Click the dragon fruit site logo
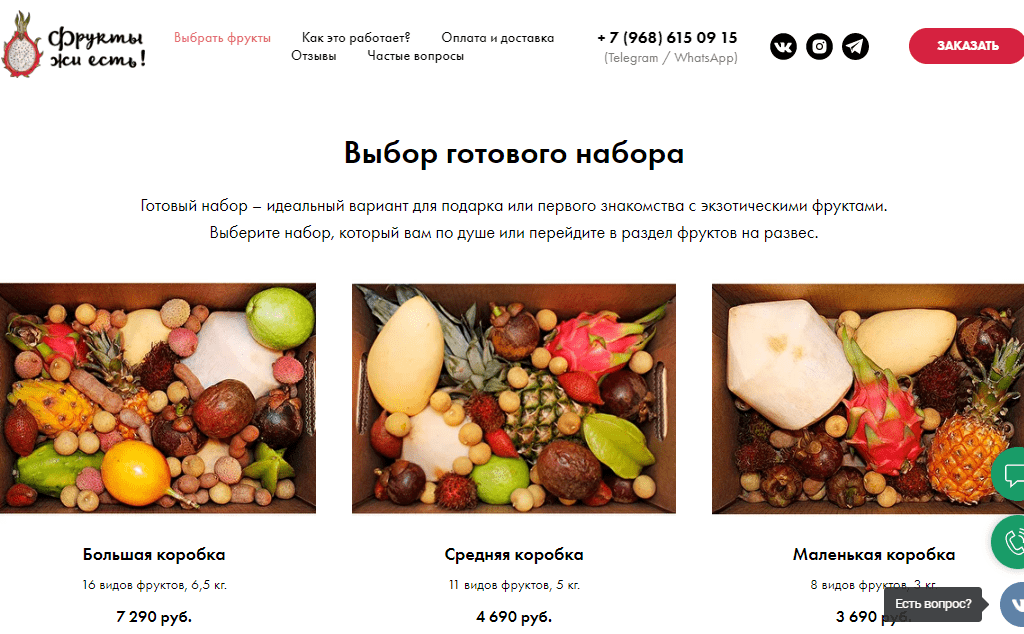The width and height of the screenshot is (1024, 634). click(x=74, y=45)
